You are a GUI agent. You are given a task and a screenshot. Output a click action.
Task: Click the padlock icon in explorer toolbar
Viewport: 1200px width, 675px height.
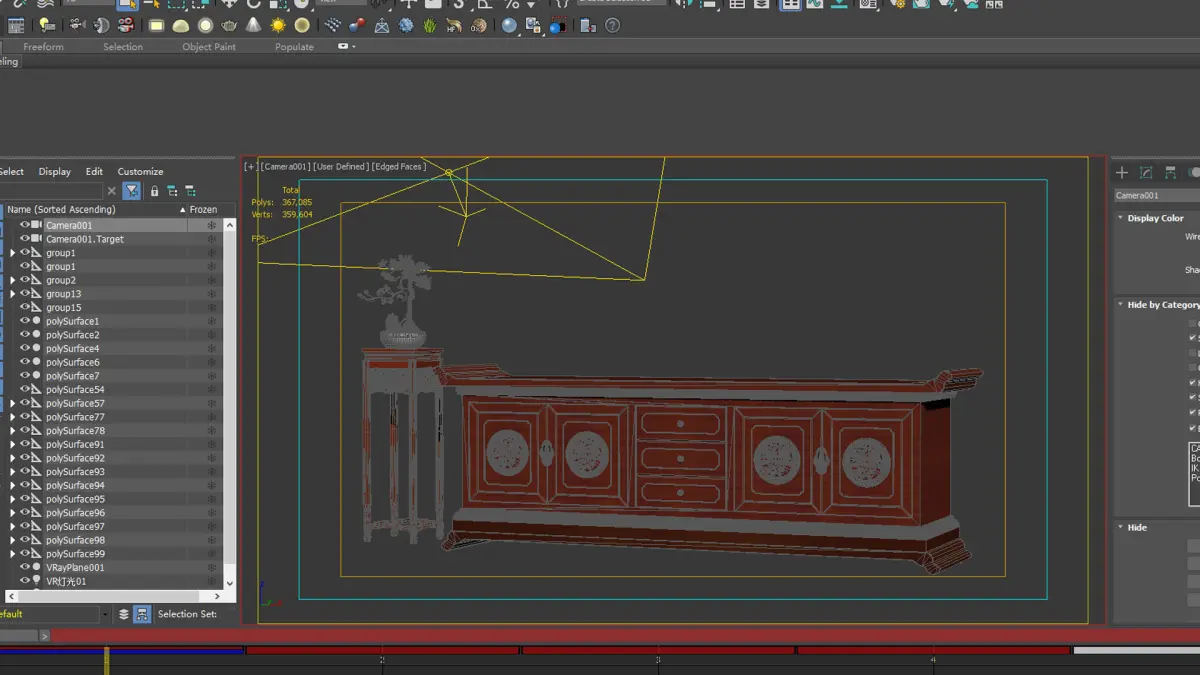[154, 191]
